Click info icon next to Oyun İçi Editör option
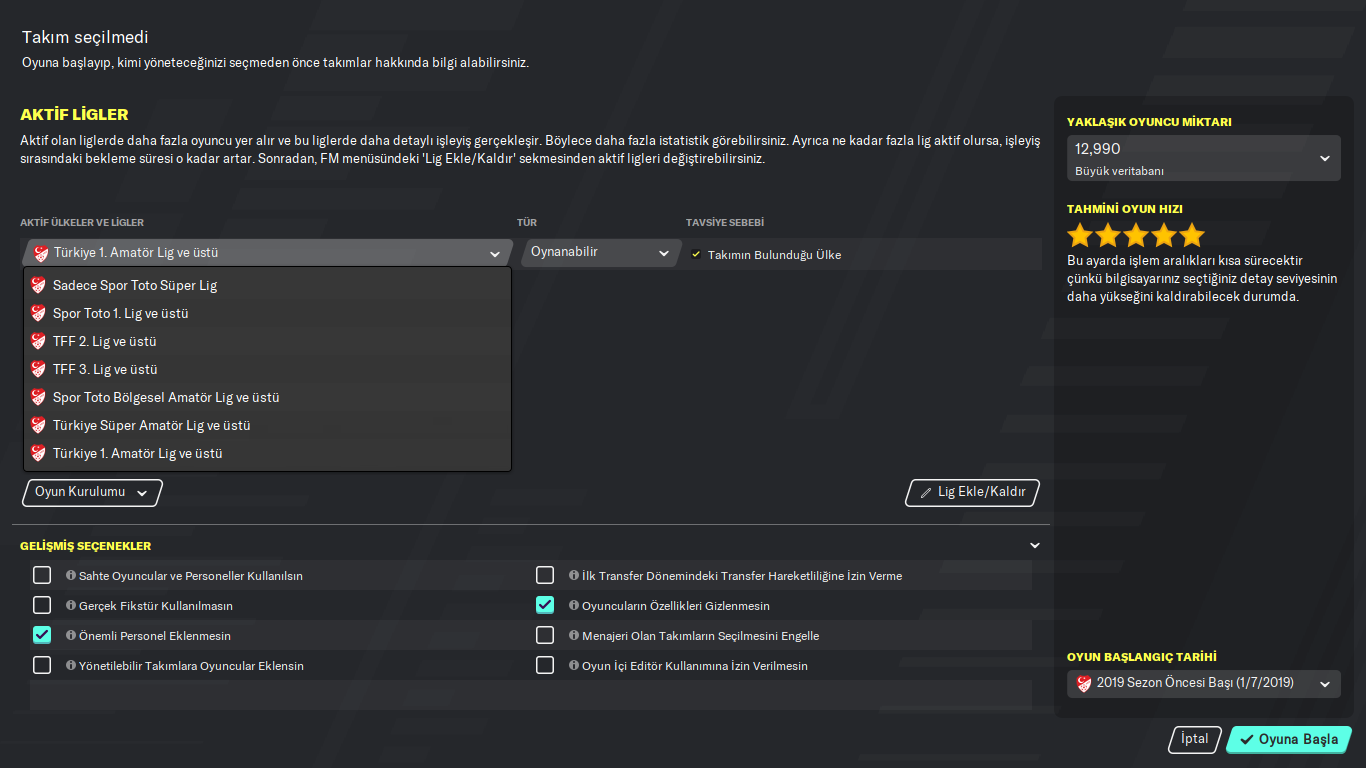Screen dimensions: 1366x768 click(x=574, y=666)
